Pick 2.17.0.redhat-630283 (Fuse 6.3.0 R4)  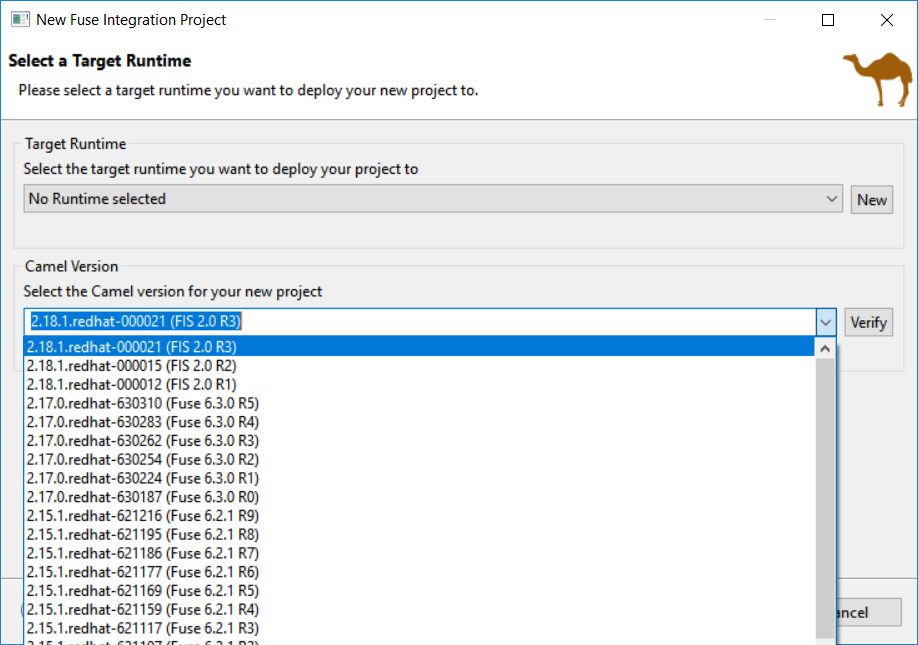(142, 422)
